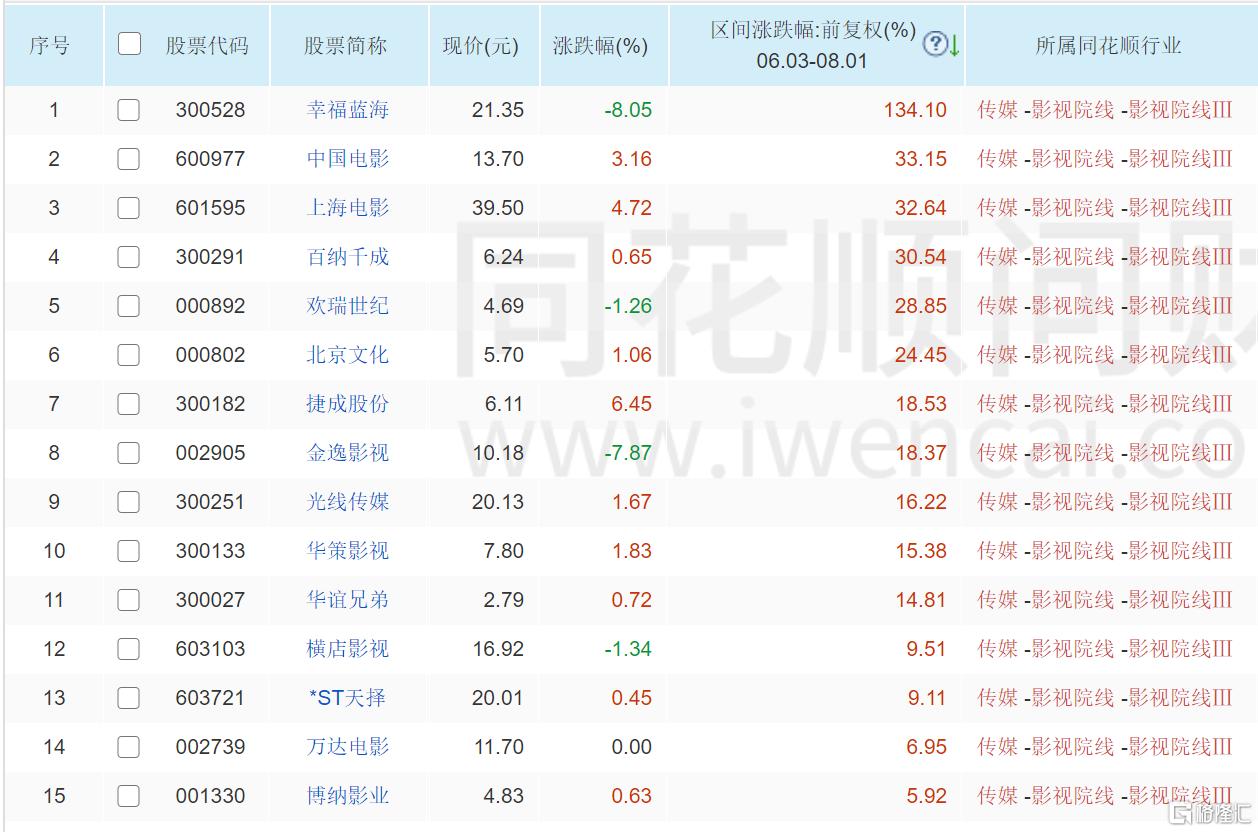The image size is (1258, 832).
Task: Click the 区间涨跌幅:前复权(%) column header
Action: (813, 30)
